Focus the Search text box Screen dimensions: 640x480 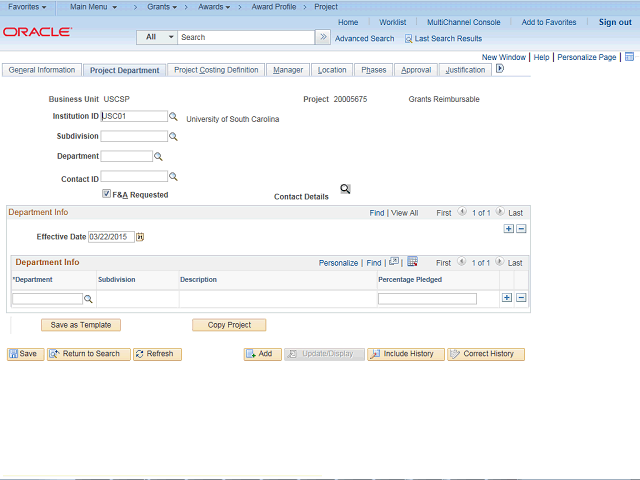click(x=246, y=37)
